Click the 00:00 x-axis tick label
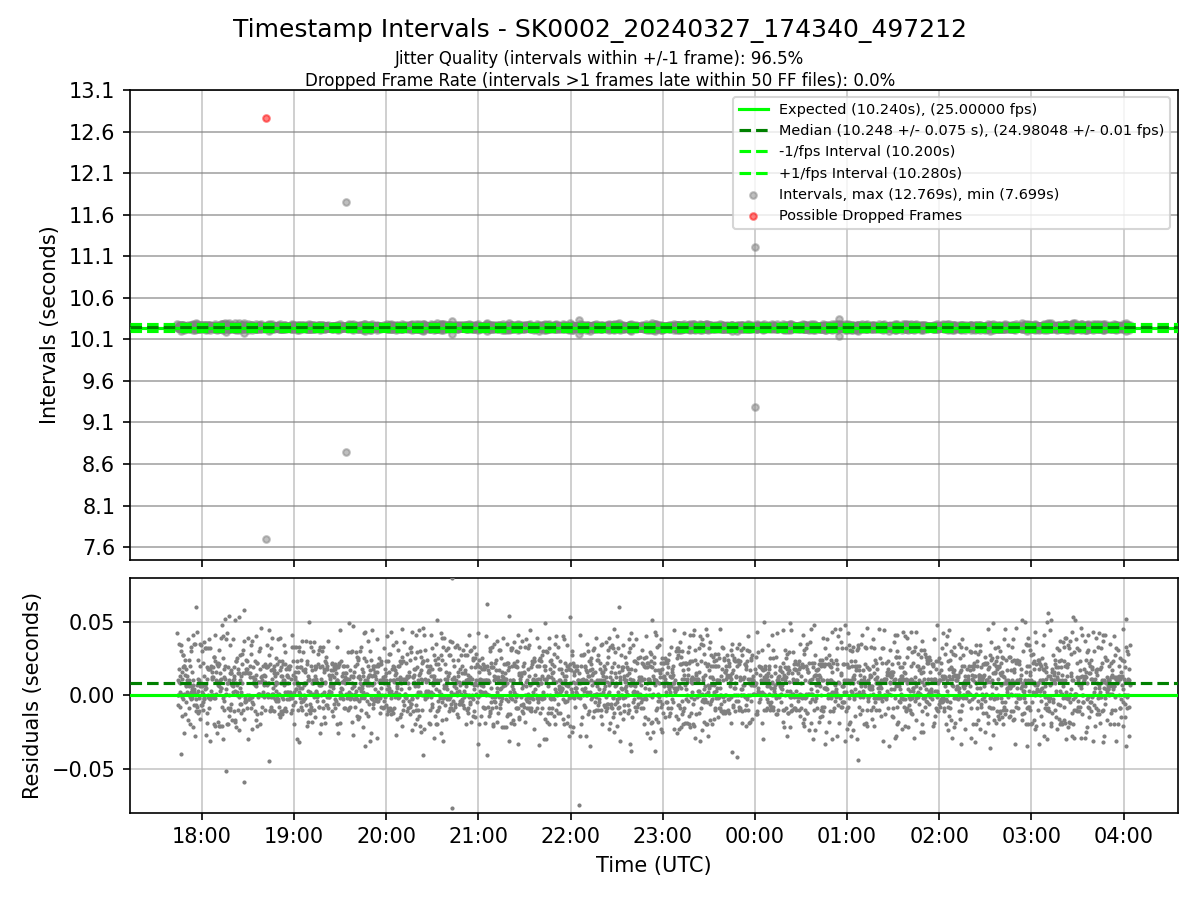 coord(755,836)
